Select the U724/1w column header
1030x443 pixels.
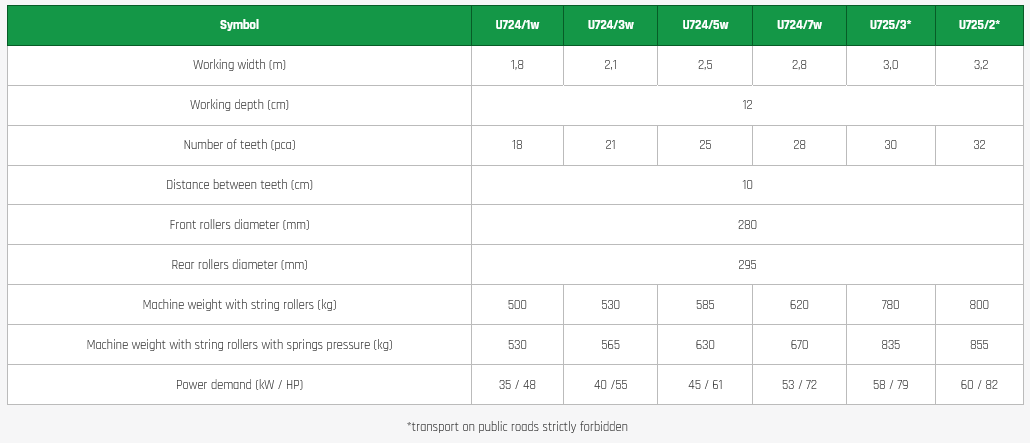[517, 25]
